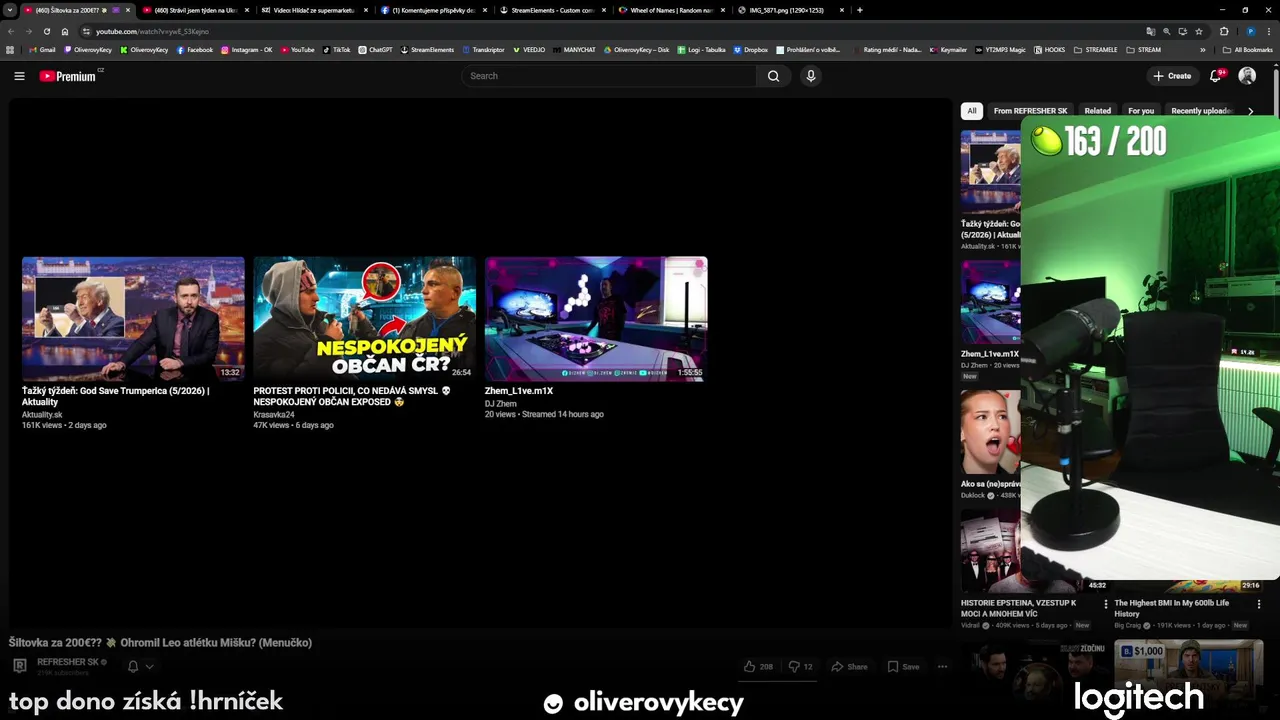The image size is (1280, 720).
Task: Open the ChatGPT bookmark
Action: point(376,49)
